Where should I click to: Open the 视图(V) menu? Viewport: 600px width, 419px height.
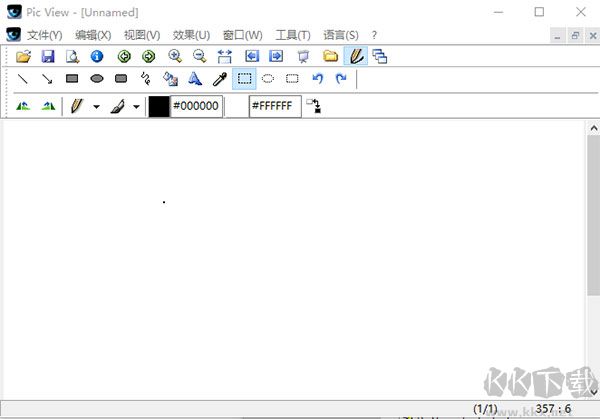point(142,35)
